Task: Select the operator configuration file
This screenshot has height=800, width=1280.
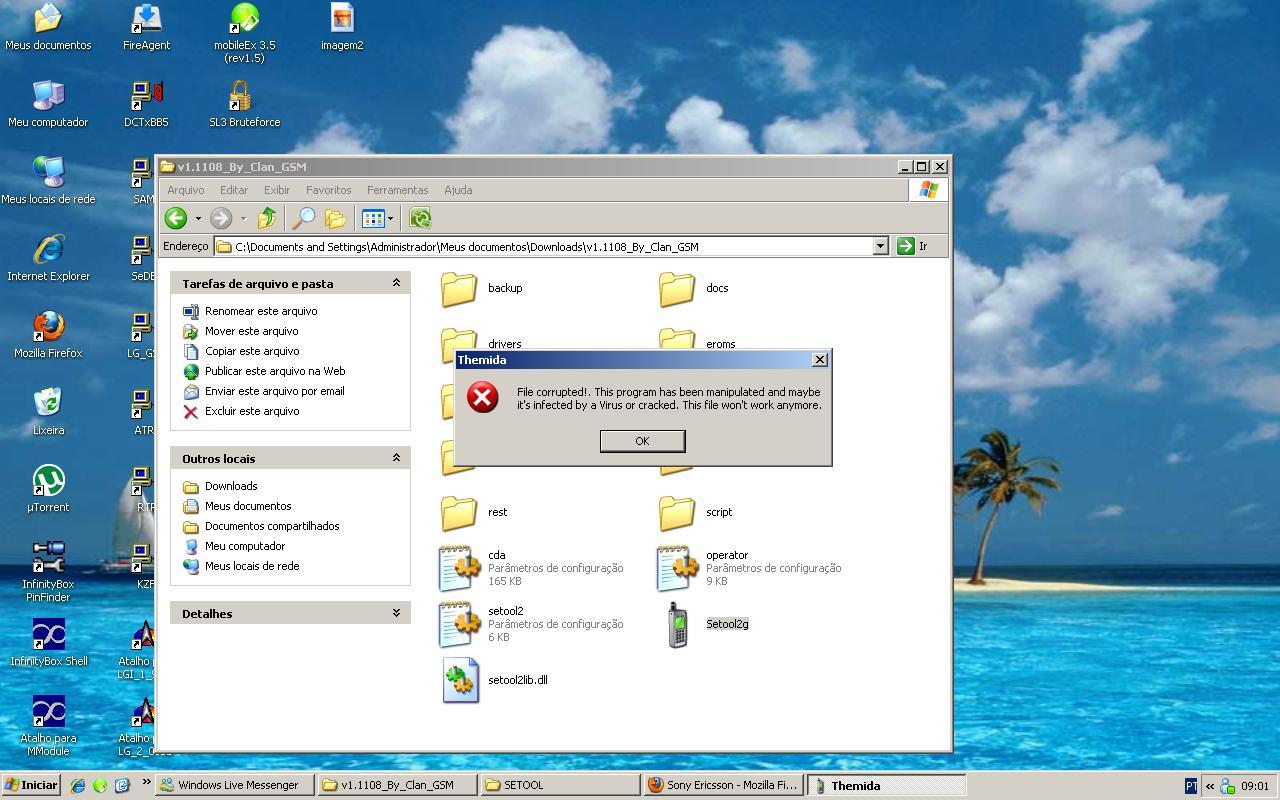Action: [x=749, y=568]
